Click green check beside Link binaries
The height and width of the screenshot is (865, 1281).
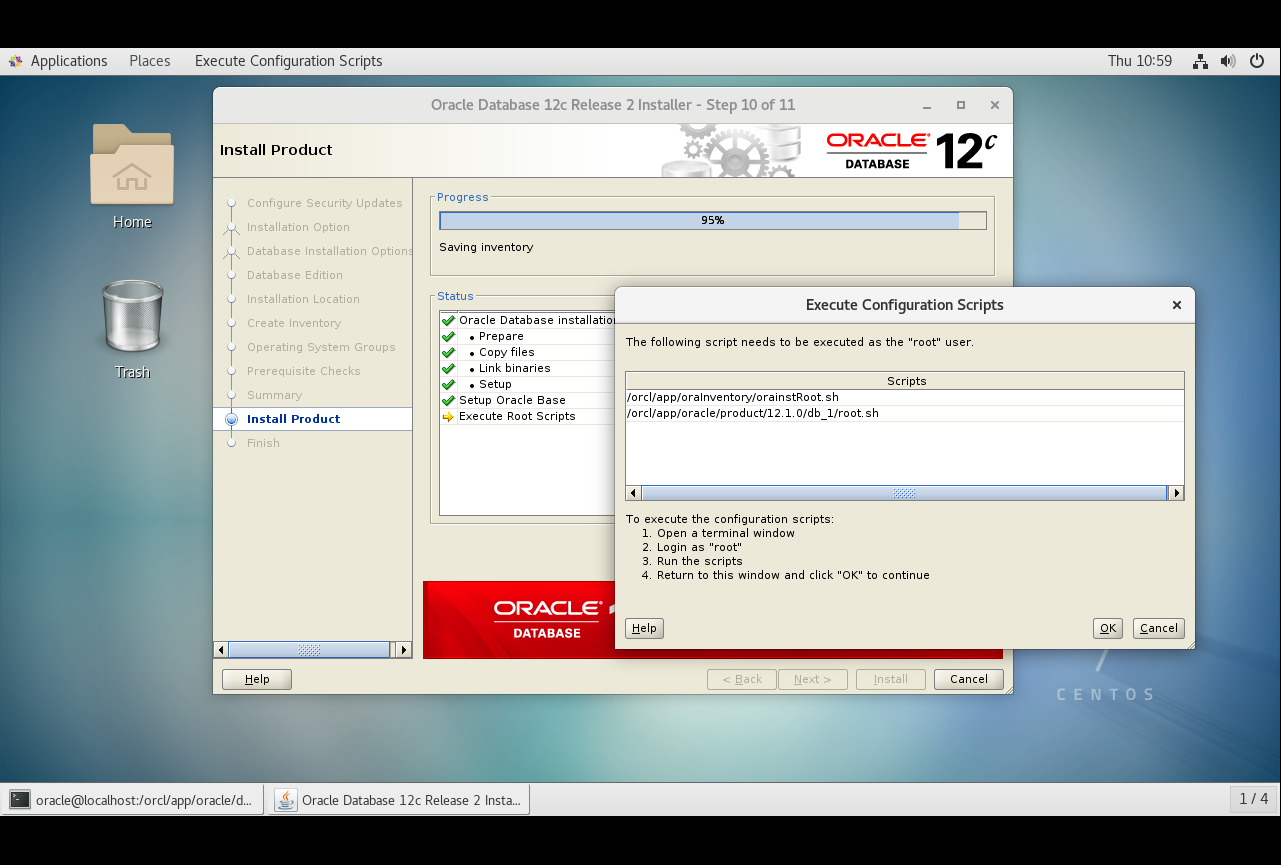click(448, 368)
